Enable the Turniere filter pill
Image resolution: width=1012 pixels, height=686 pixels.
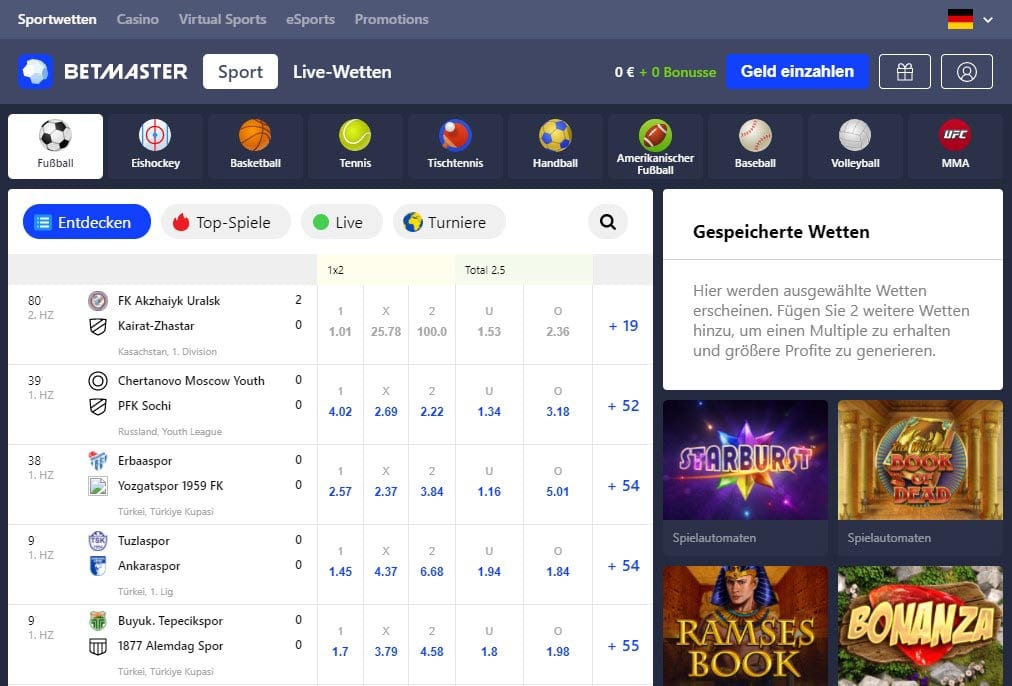448,222
